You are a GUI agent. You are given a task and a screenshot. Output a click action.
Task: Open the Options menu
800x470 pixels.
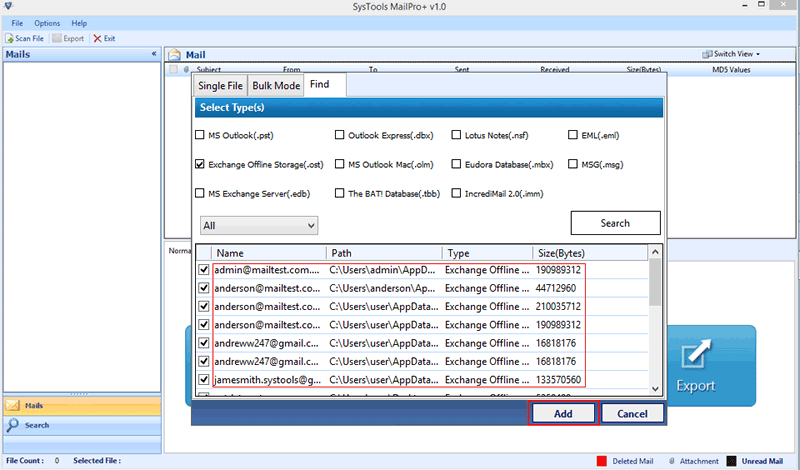click(47, 23)
